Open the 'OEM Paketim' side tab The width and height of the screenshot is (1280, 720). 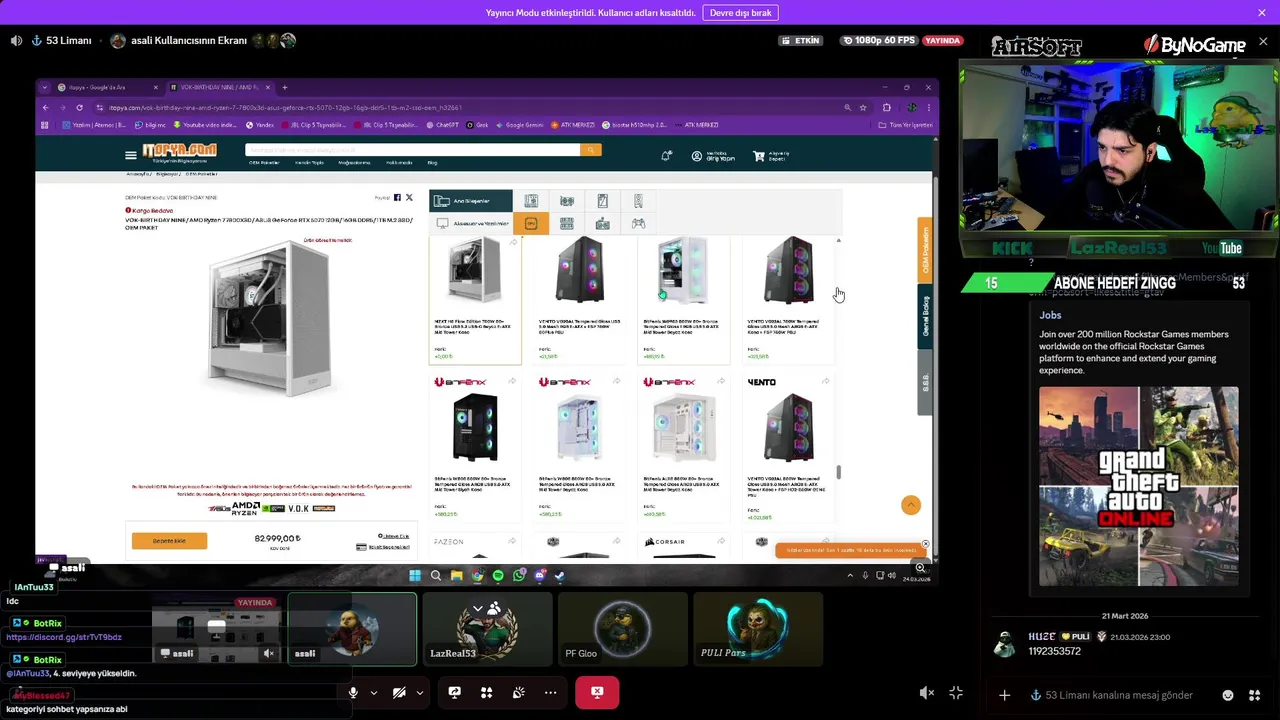(925, 250)
